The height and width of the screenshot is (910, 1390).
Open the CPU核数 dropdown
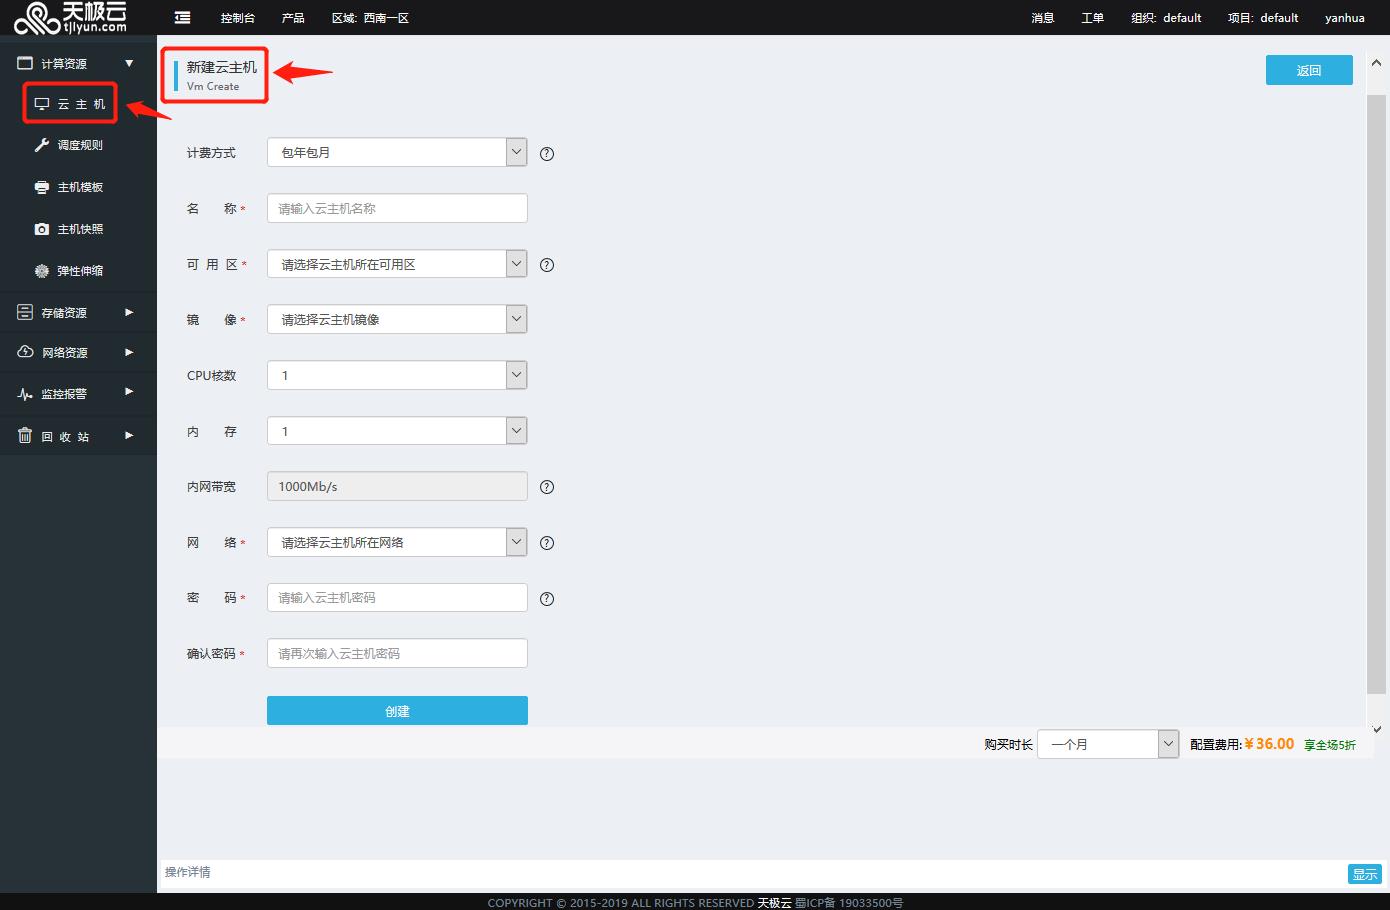coord(396,376)
